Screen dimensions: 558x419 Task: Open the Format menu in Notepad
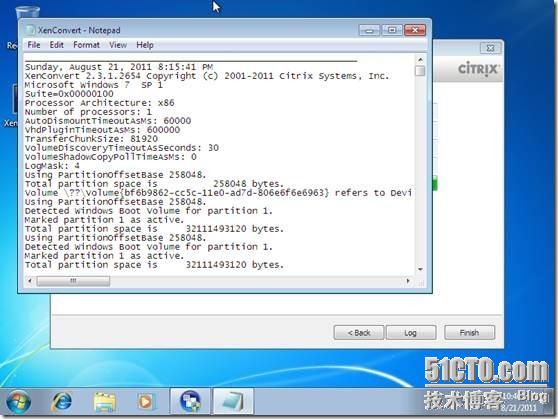(x=86, y=45)
